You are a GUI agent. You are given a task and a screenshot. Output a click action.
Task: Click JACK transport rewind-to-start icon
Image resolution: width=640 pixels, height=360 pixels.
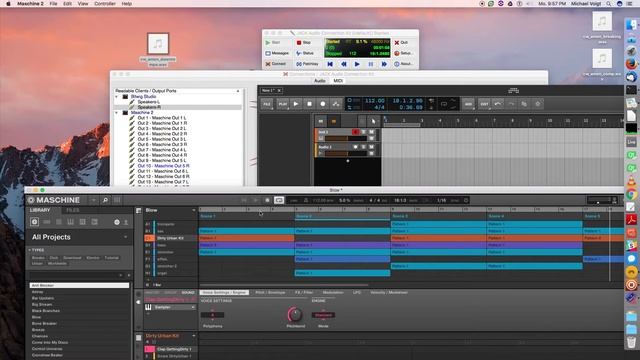click(x=330, y=64)
